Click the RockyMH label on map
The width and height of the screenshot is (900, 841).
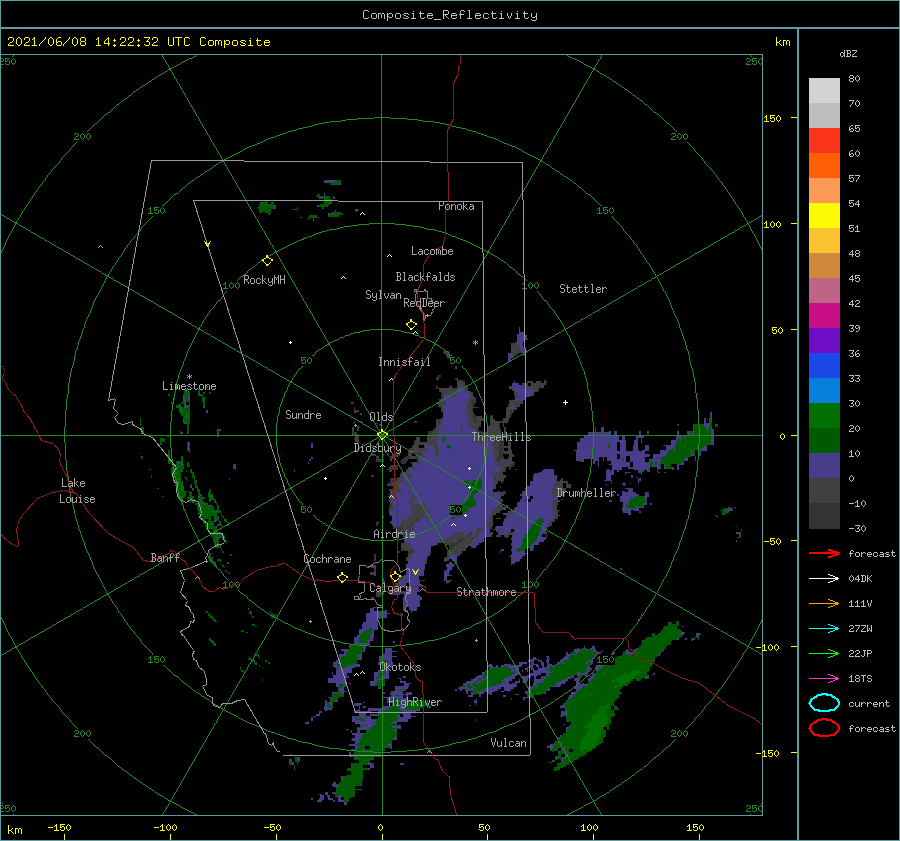pos(264,280)
